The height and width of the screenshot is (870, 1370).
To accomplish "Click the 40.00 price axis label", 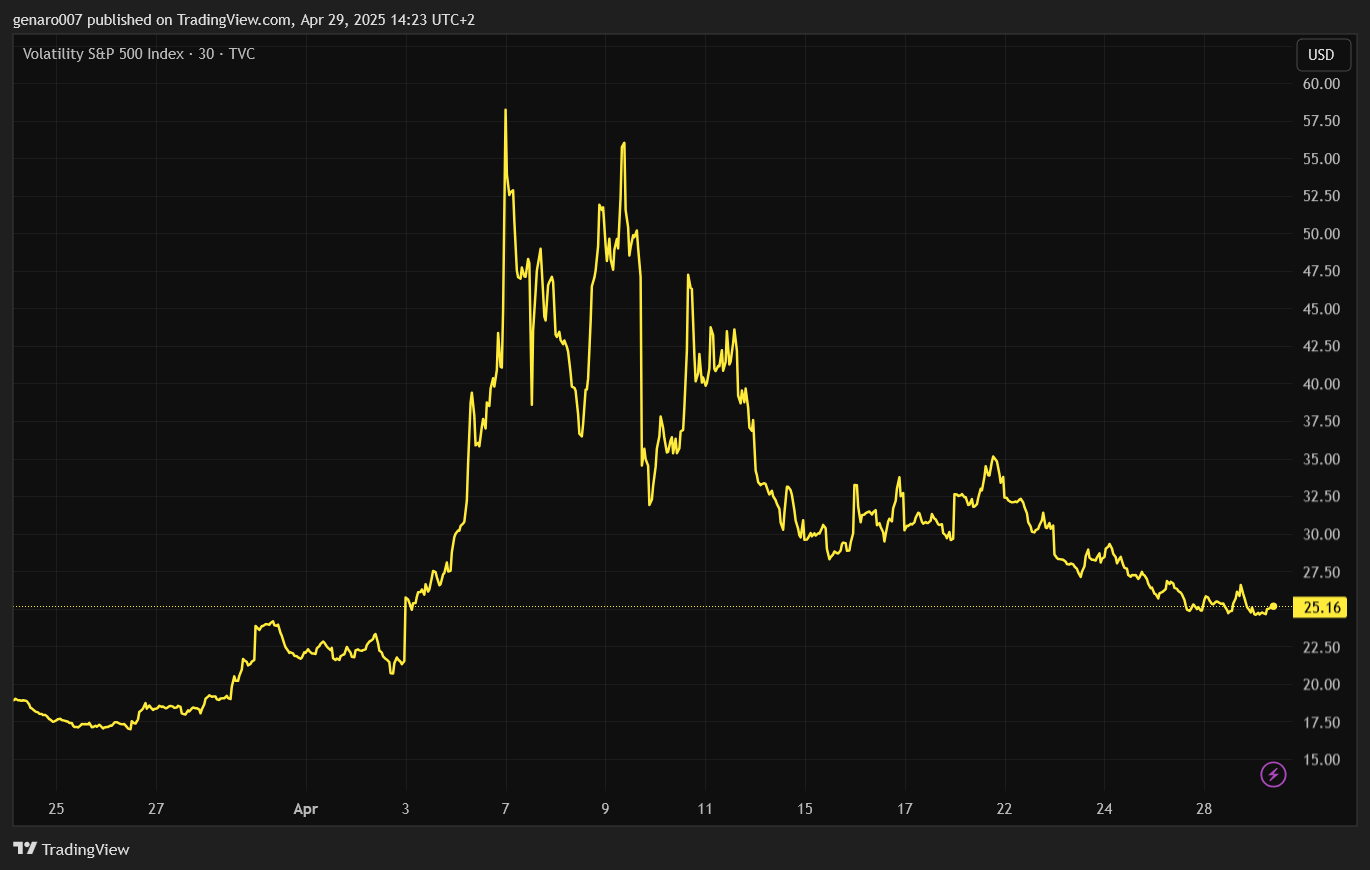I will point(1321,384).
